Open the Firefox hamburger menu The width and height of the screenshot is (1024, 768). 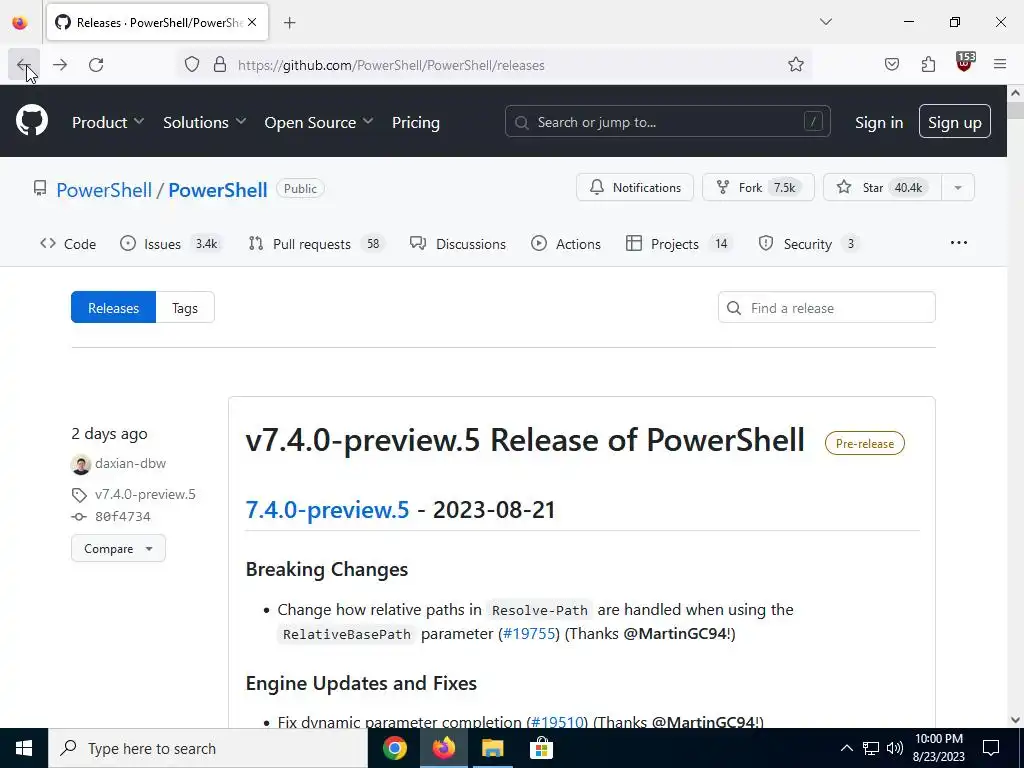pos(1000,64)
